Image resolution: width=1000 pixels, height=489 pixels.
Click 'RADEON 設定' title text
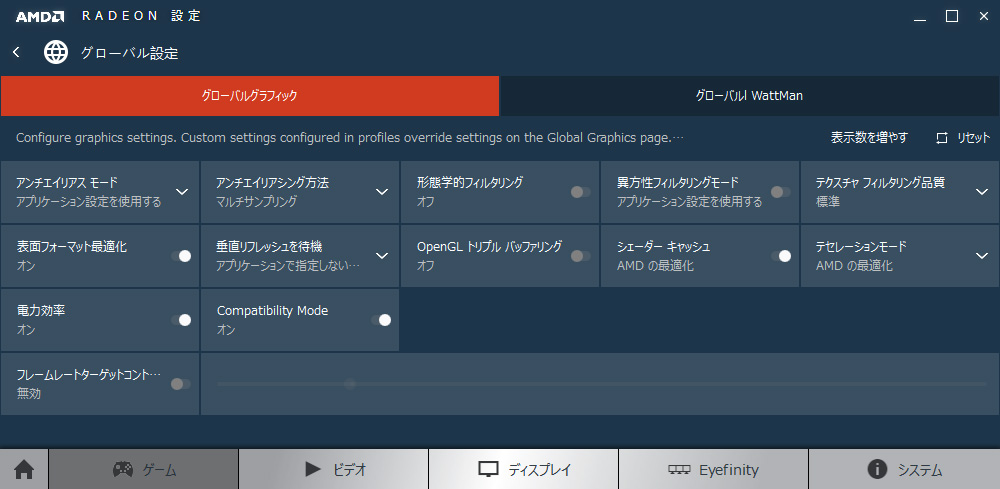click(x=142, y=17)
